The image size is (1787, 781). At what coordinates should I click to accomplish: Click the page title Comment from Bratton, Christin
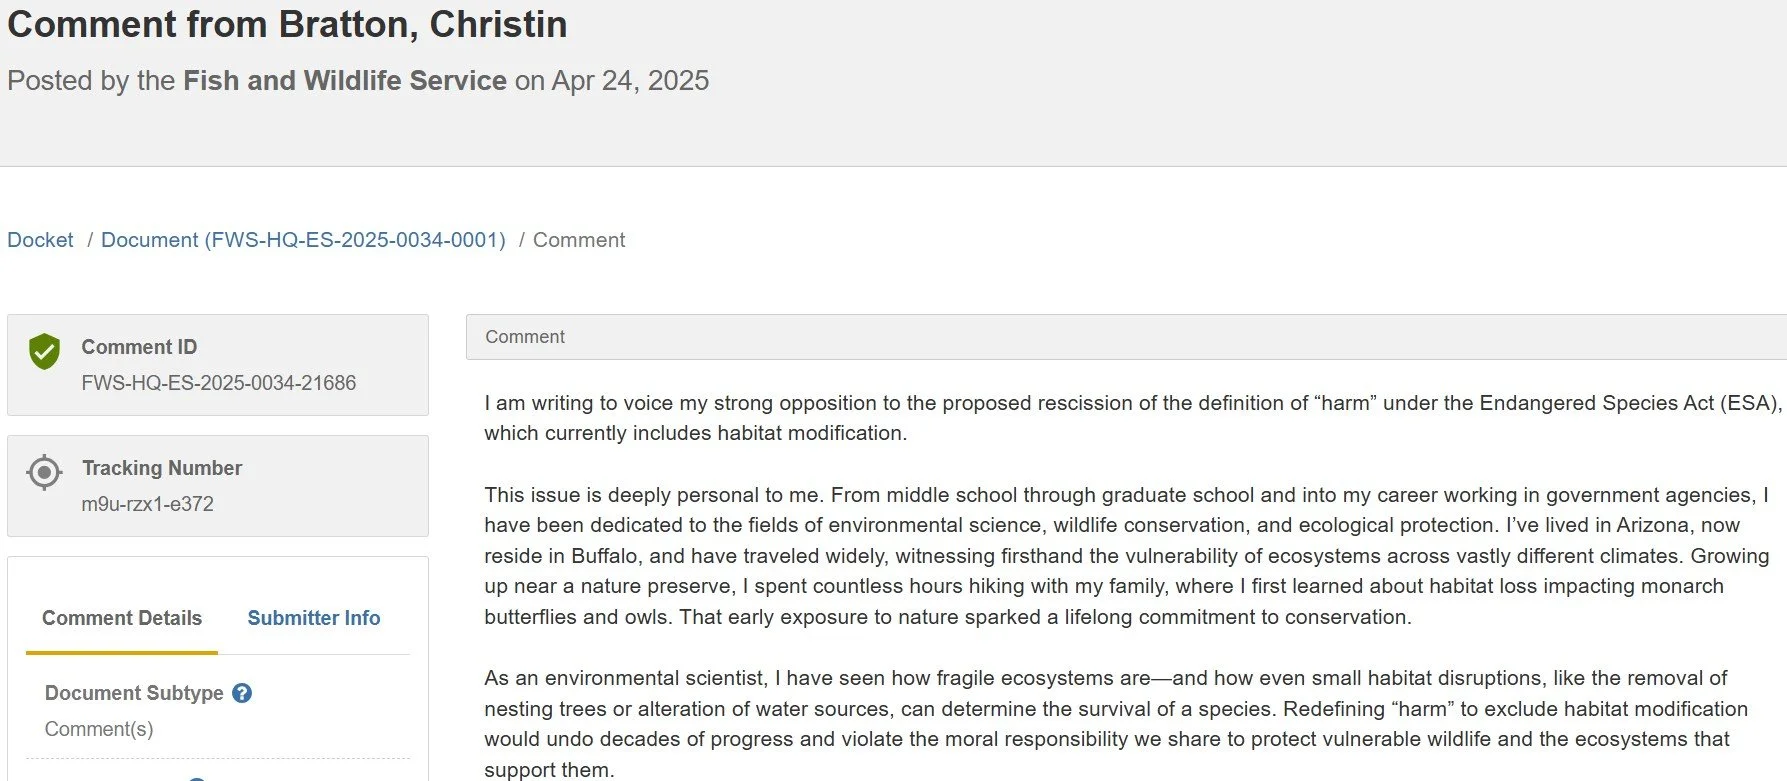pos(287,24)
